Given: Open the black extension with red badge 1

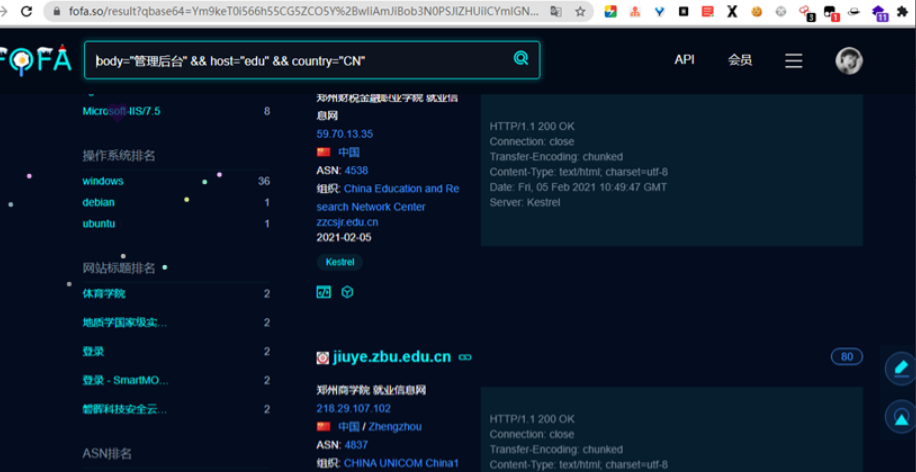Looking at the screenshot, I should click(x=831, y=12).
